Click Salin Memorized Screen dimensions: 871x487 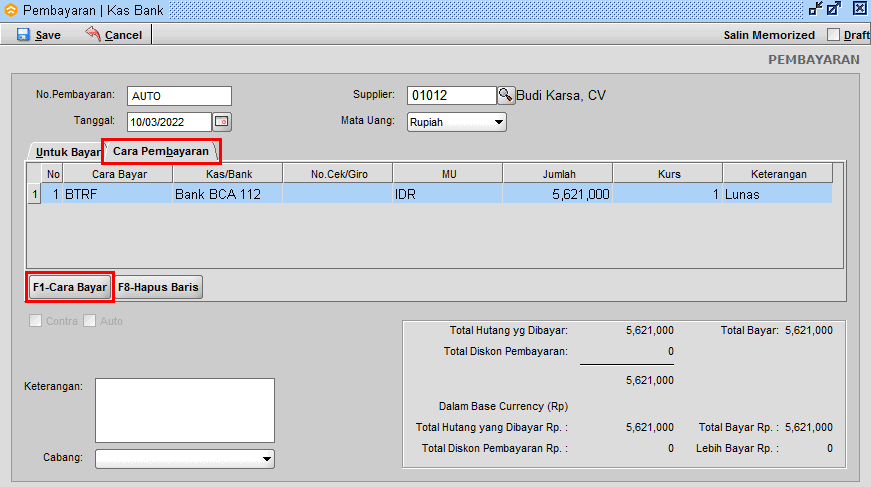tap(769, 35)
